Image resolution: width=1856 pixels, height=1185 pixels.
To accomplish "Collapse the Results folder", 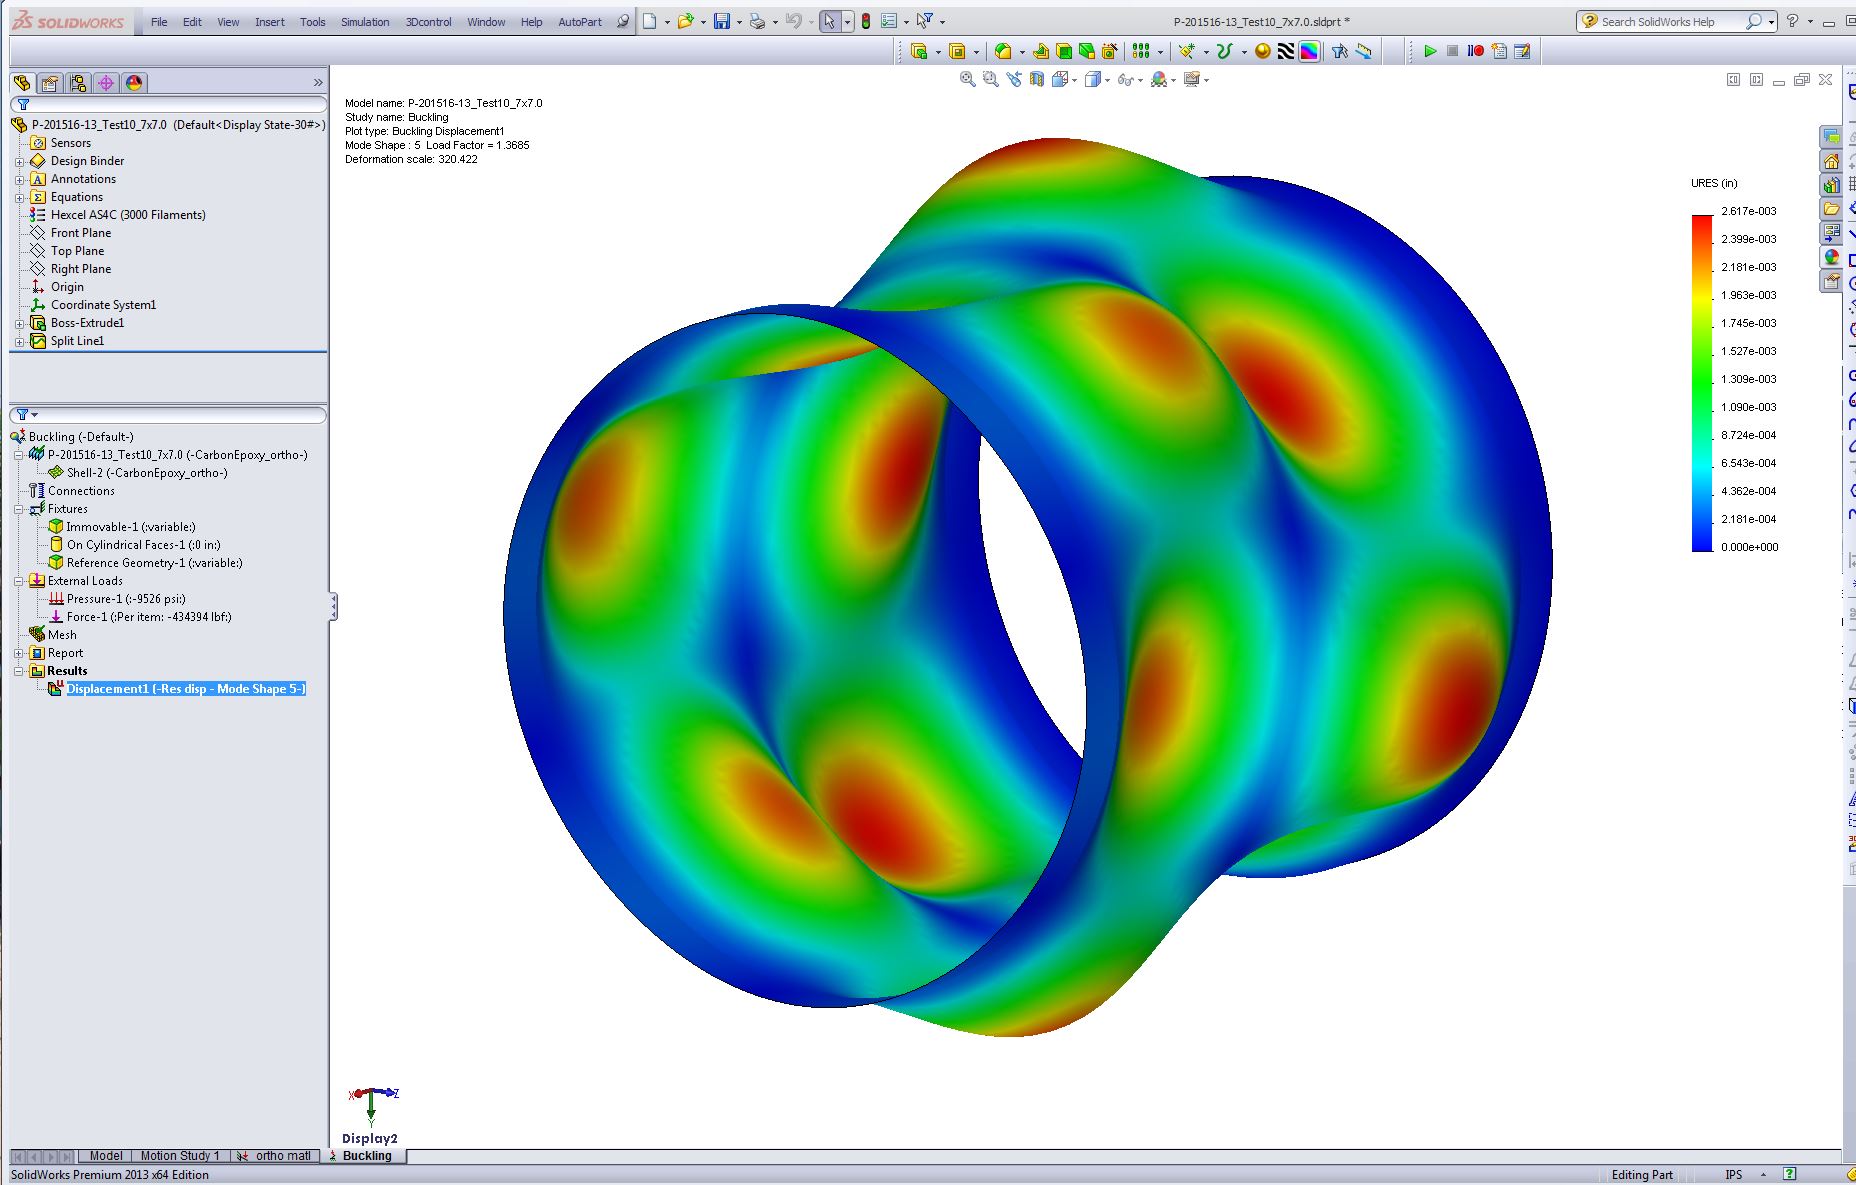I will pos(18,671).
